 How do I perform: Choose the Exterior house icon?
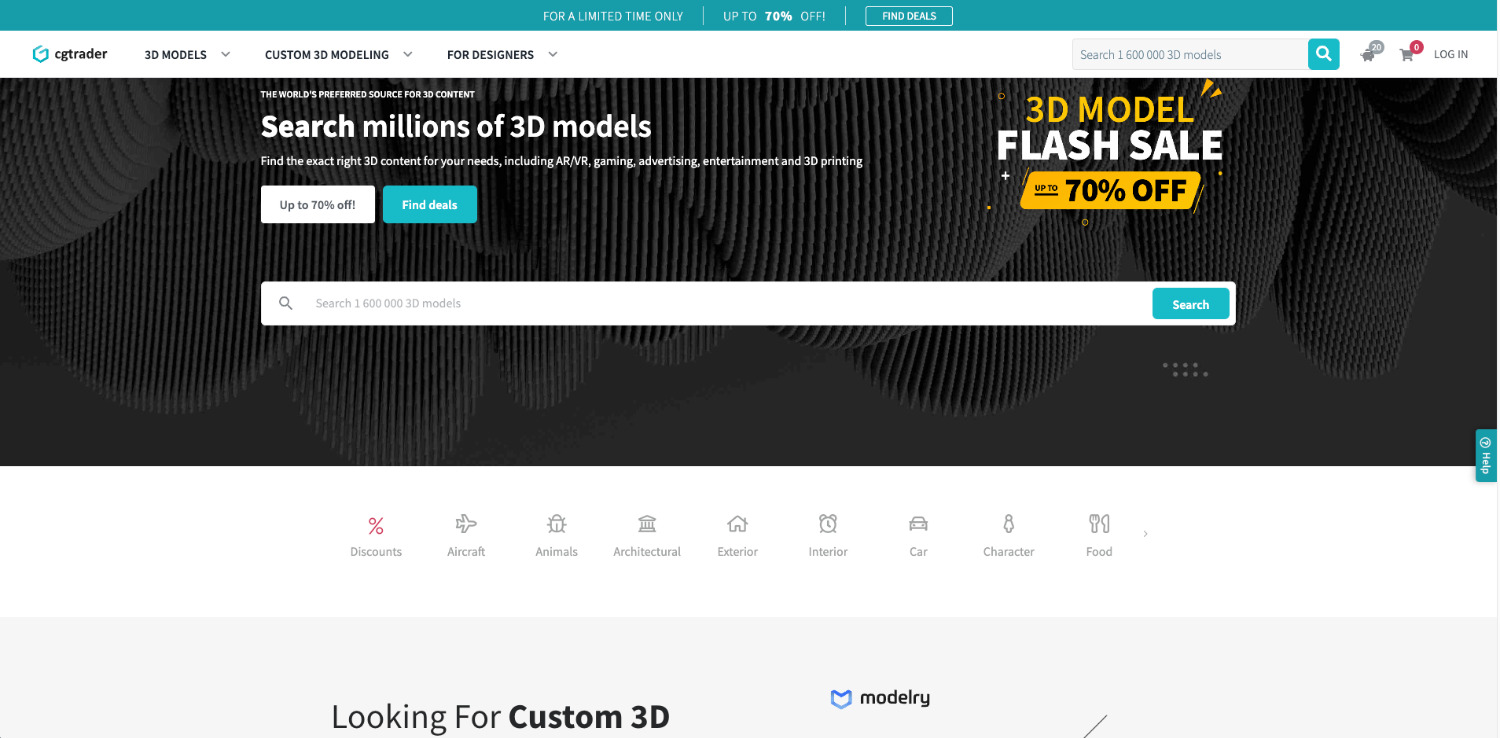point(737,524)
